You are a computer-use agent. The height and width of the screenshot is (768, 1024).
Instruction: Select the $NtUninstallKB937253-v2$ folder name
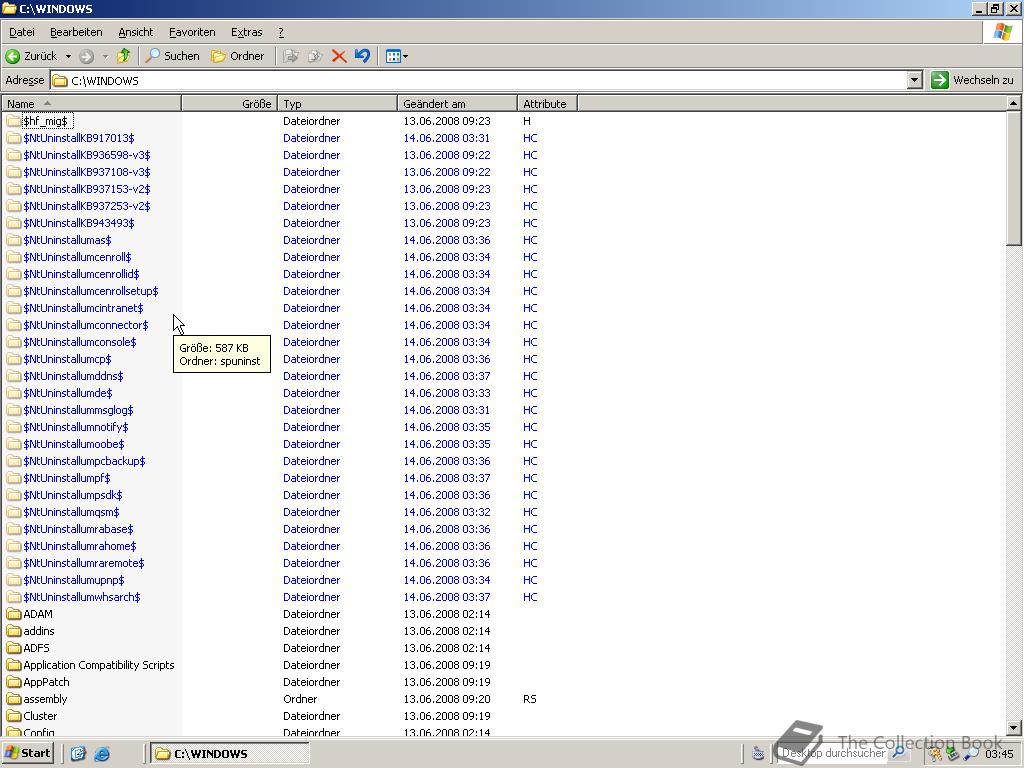pyautogui.click(x=87, y=206)
